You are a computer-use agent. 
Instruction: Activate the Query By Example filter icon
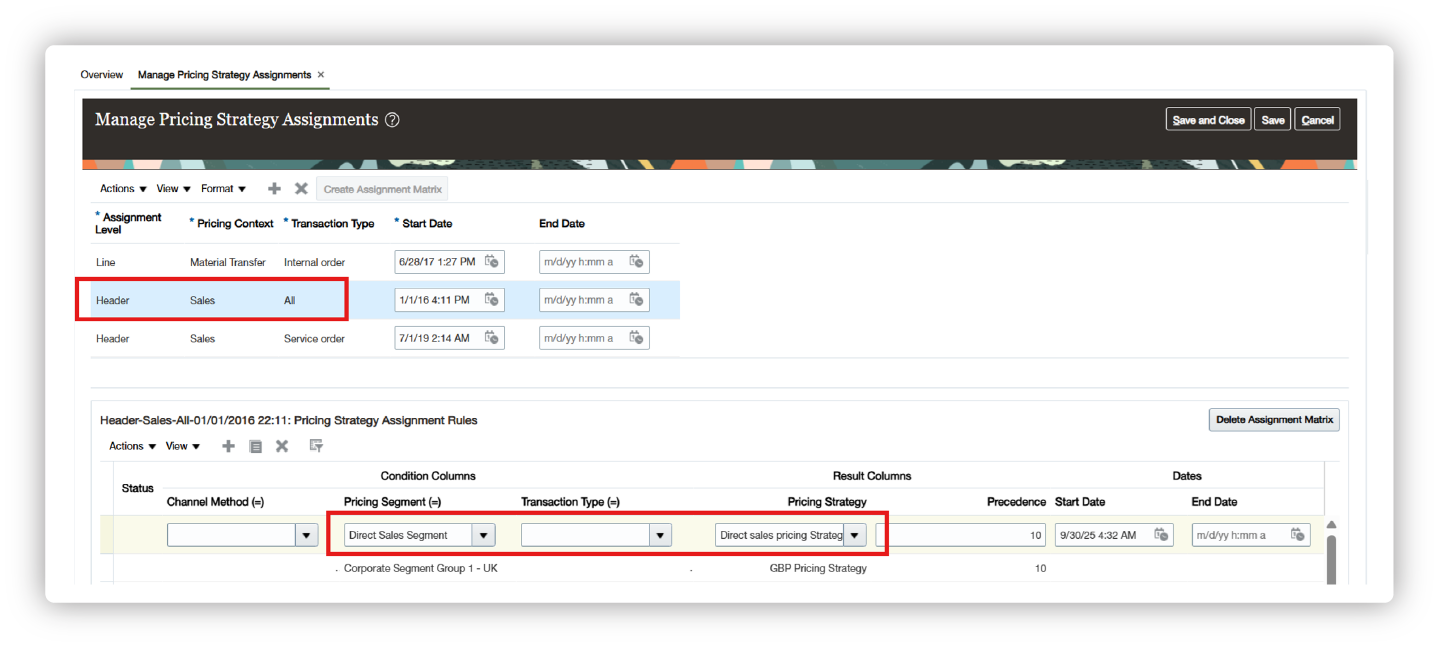(315, 446)
